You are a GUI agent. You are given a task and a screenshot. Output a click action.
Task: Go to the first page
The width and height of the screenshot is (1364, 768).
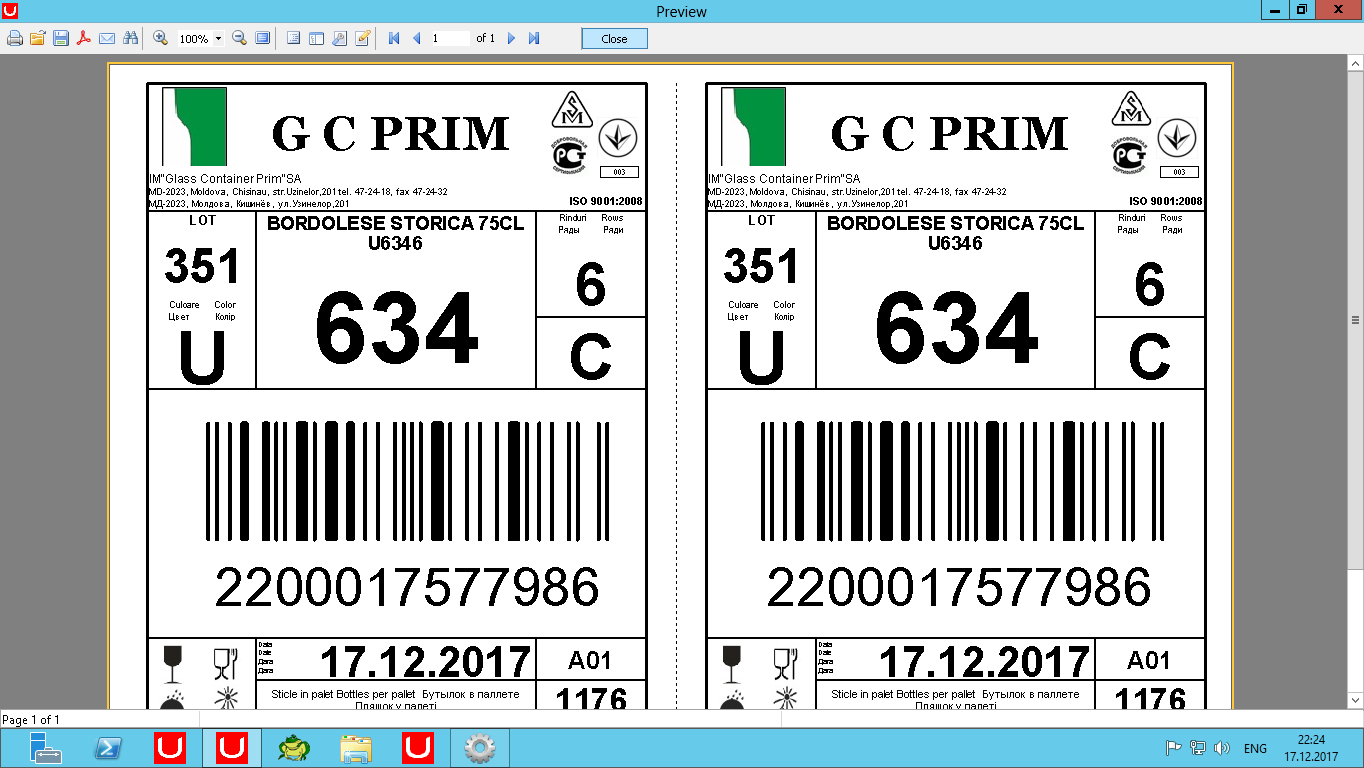pyautogui.click(x=394, y=38)
